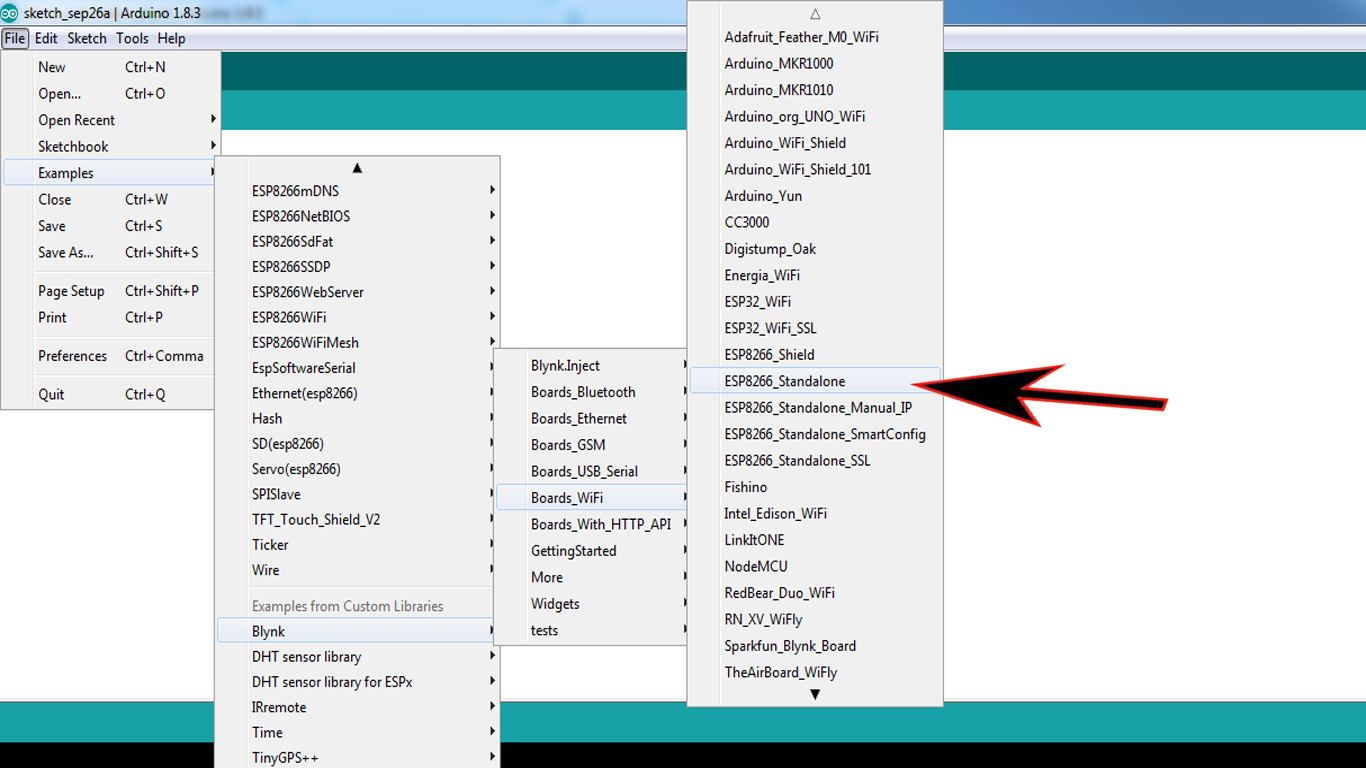Open DHT sensor library examples
The height and width of the screenshot is (768, 1366).
[x=357, y=657]
